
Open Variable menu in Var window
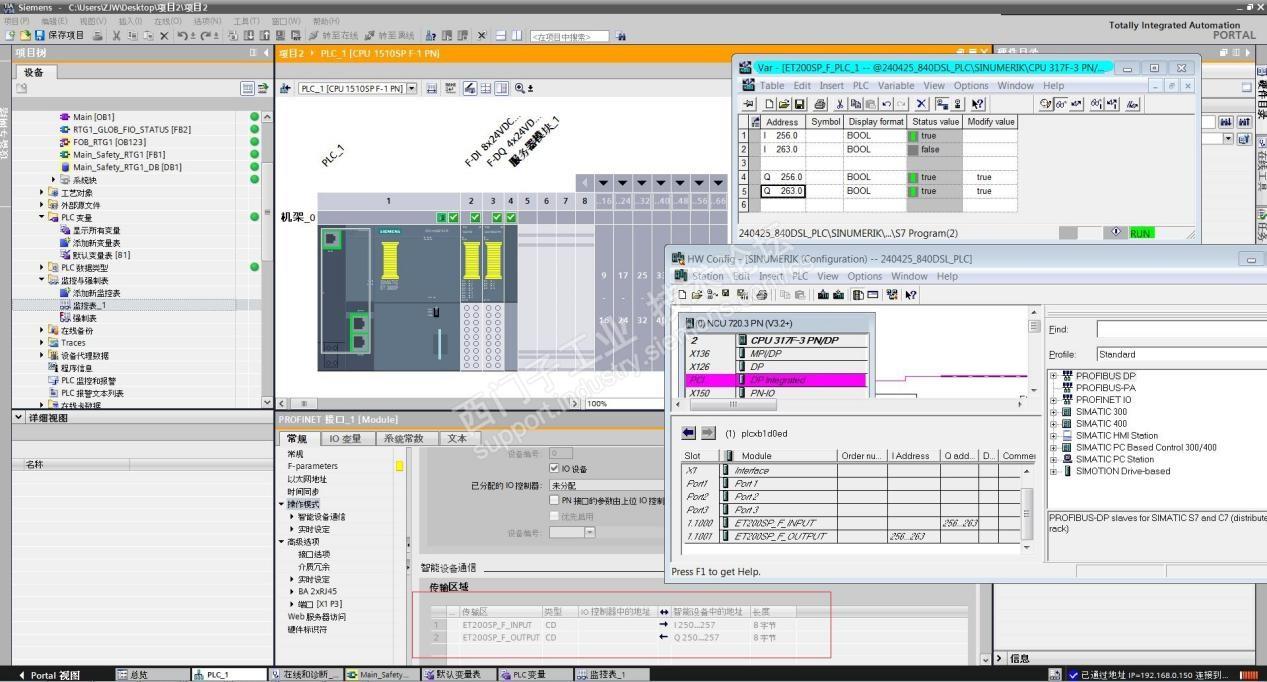pos(896,86)
